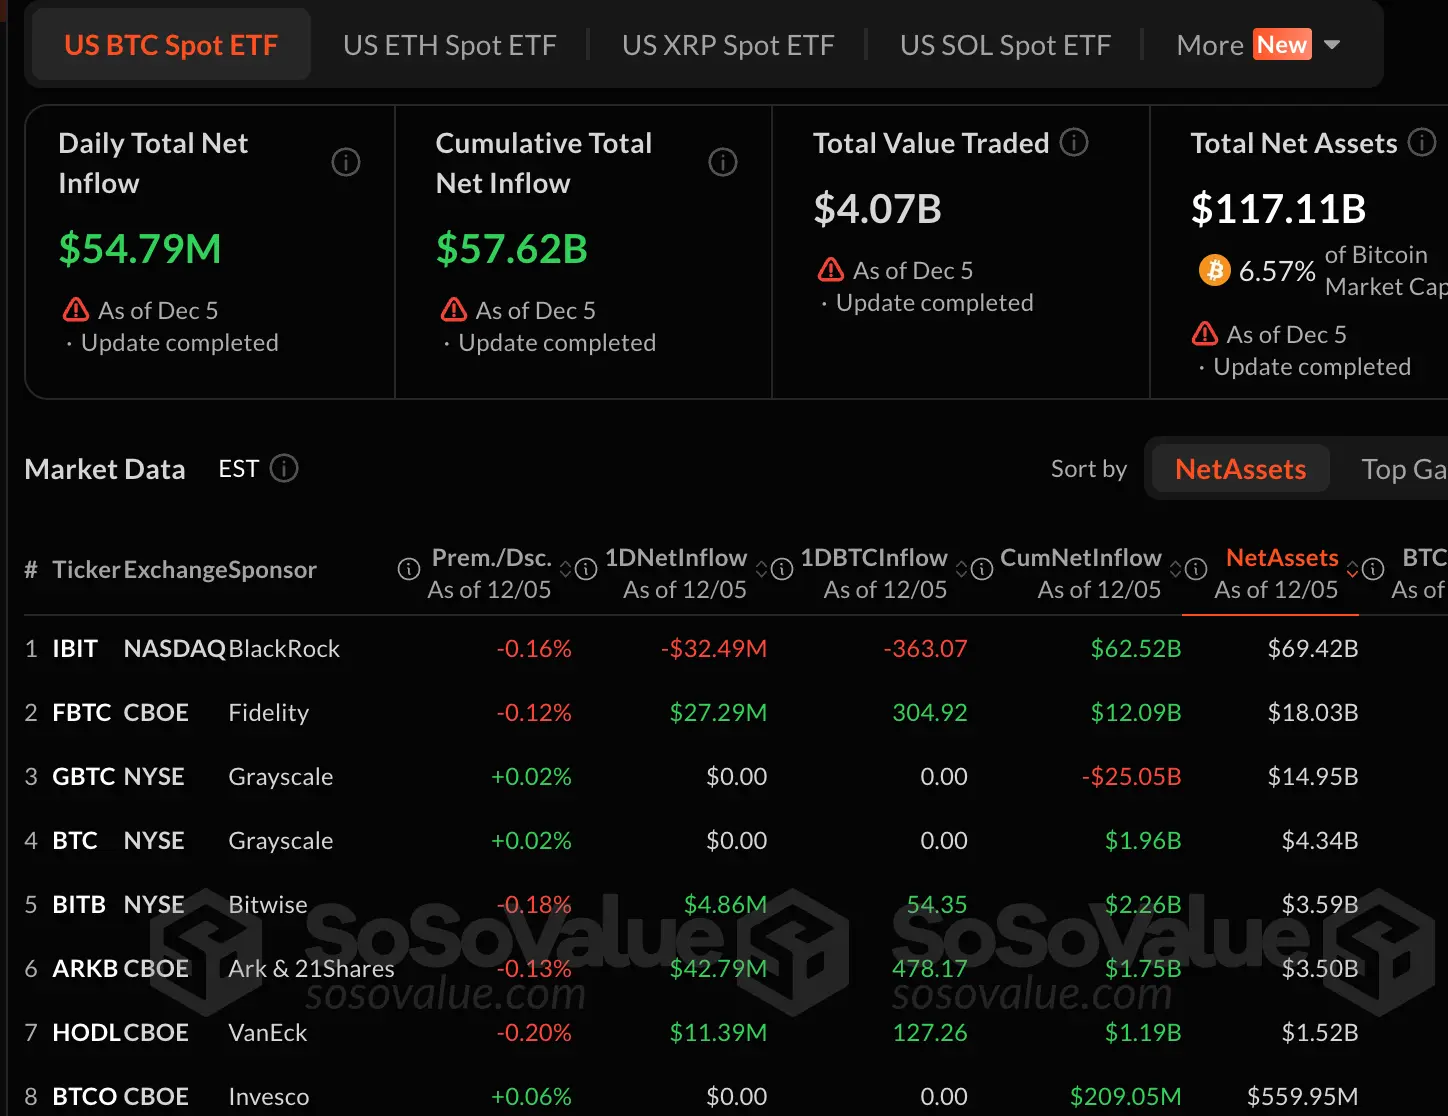Click the Invesco sponsor name
The height and width of the screenshot is (1116, 1448).
(269, 1097)
